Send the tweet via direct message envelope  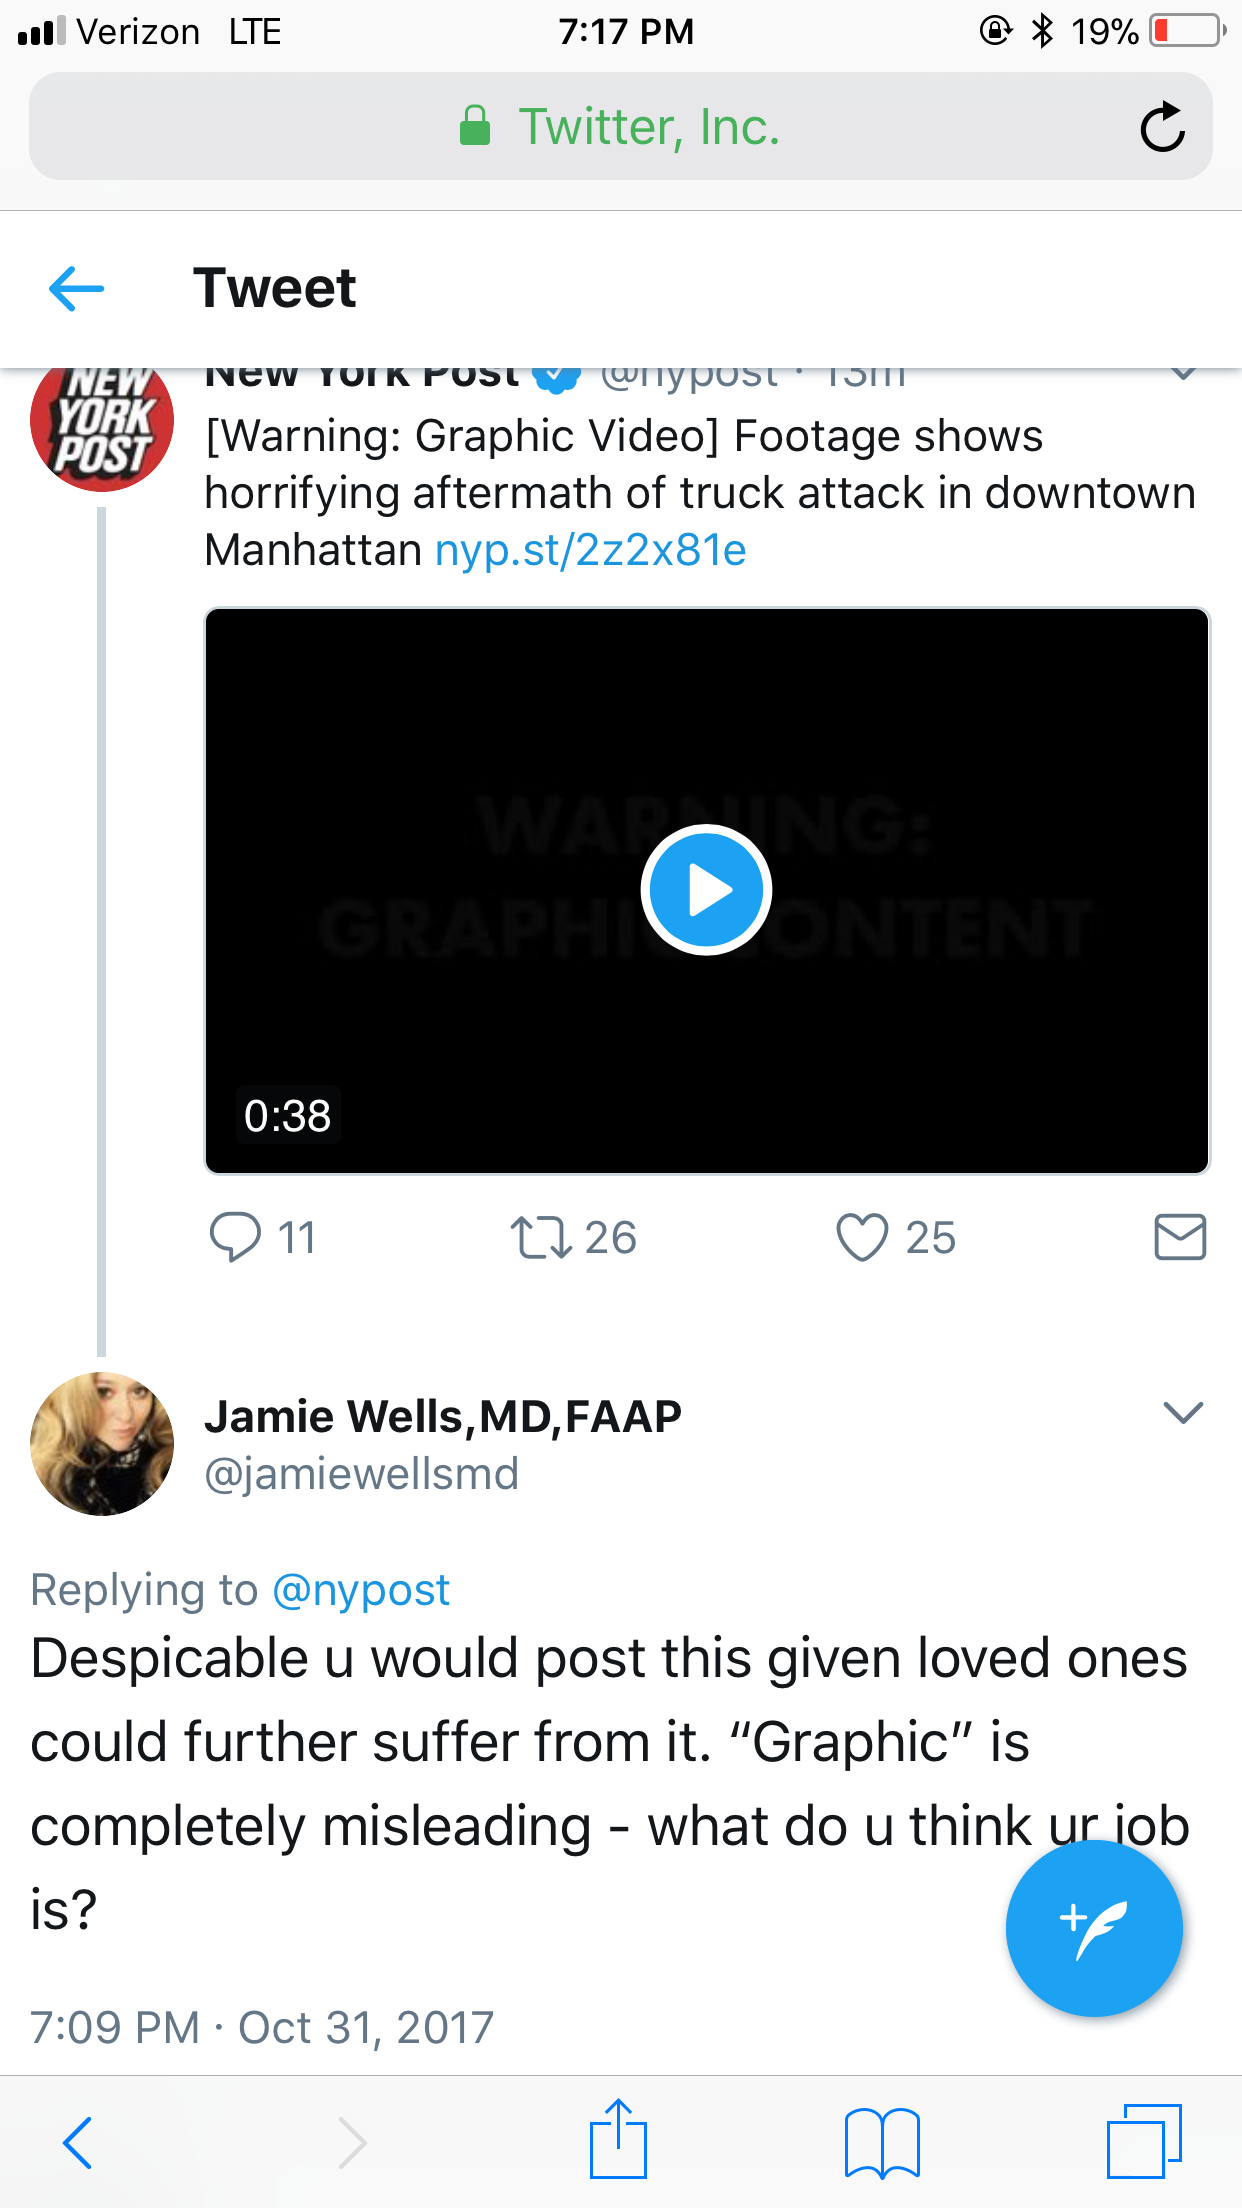(1180, 1237)
